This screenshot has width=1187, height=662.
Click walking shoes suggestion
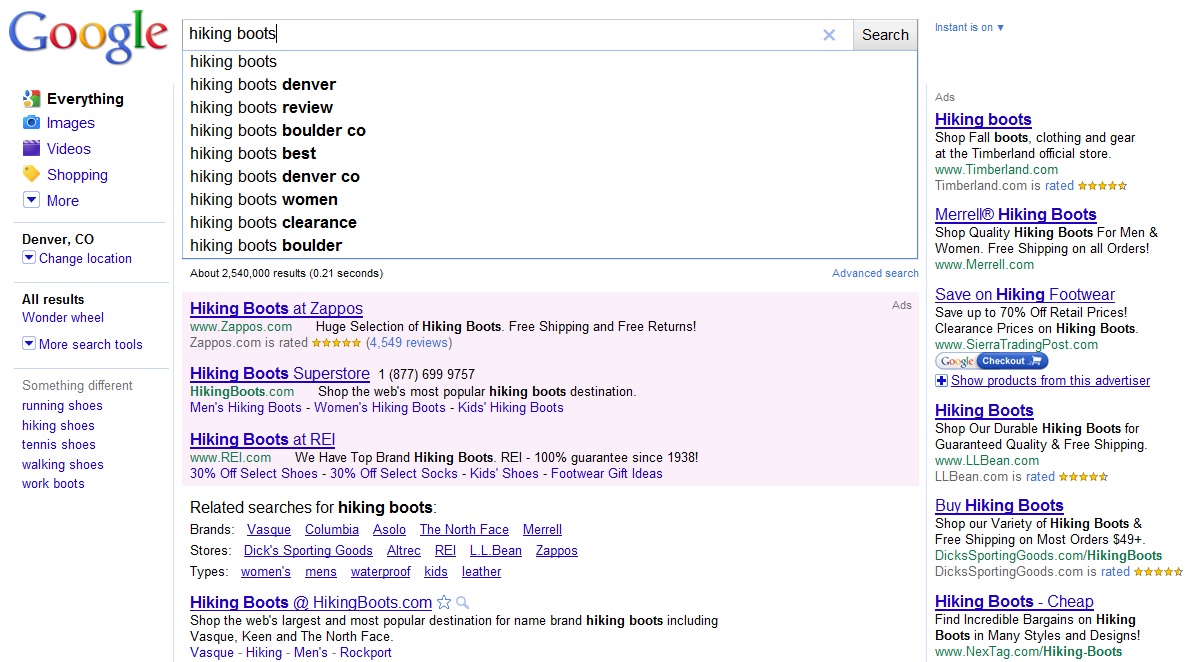point(63,464)
